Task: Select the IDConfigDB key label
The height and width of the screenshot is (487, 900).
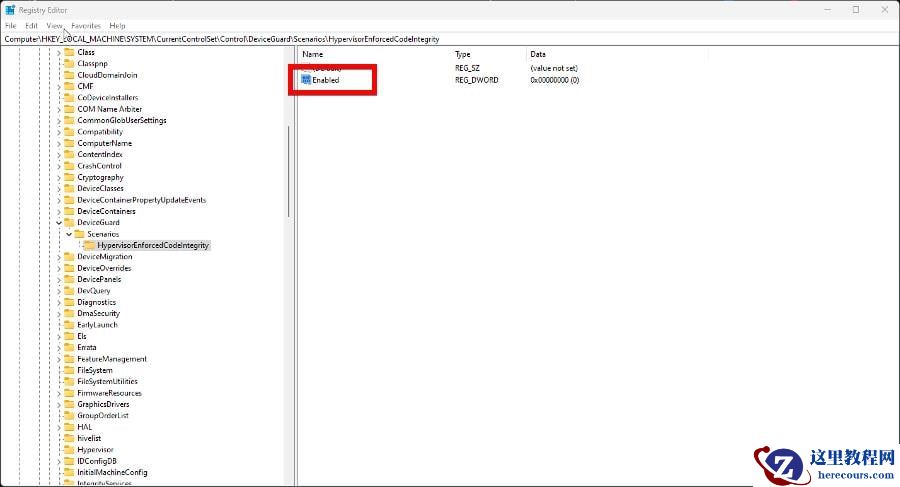Action: point(96,461)
